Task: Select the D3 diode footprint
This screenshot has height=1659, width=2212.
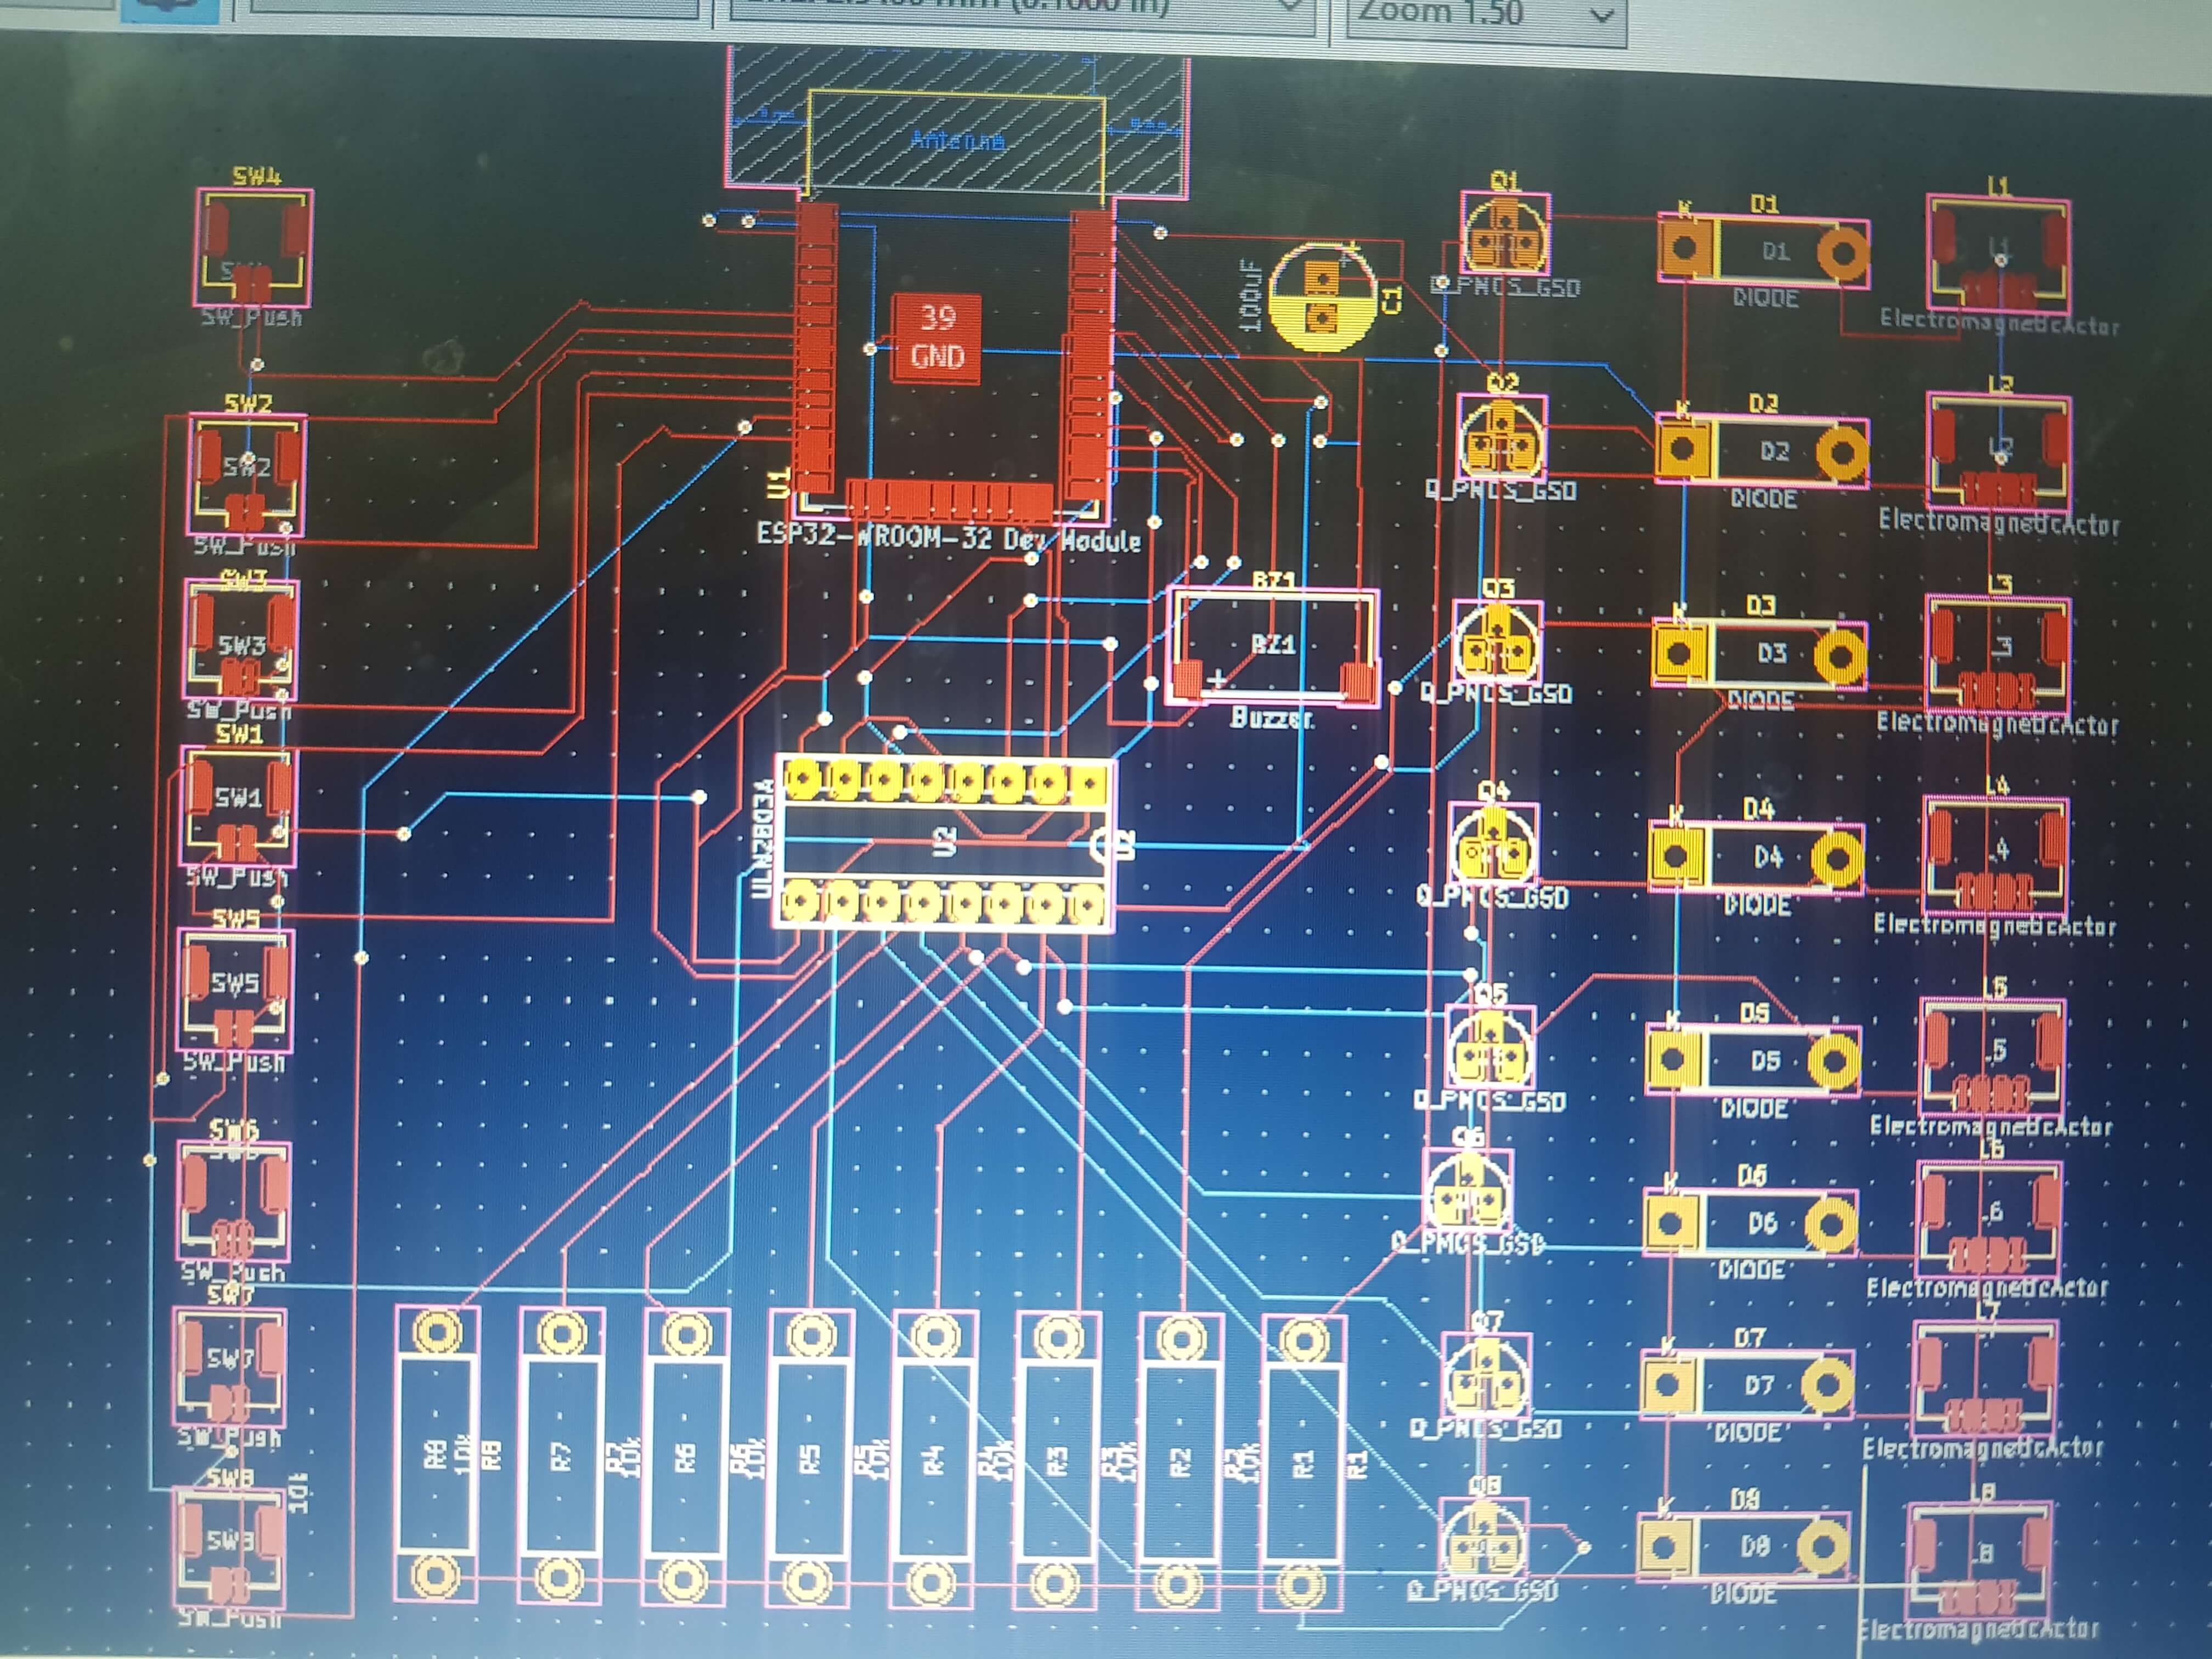Action: tap(1758, 655)
